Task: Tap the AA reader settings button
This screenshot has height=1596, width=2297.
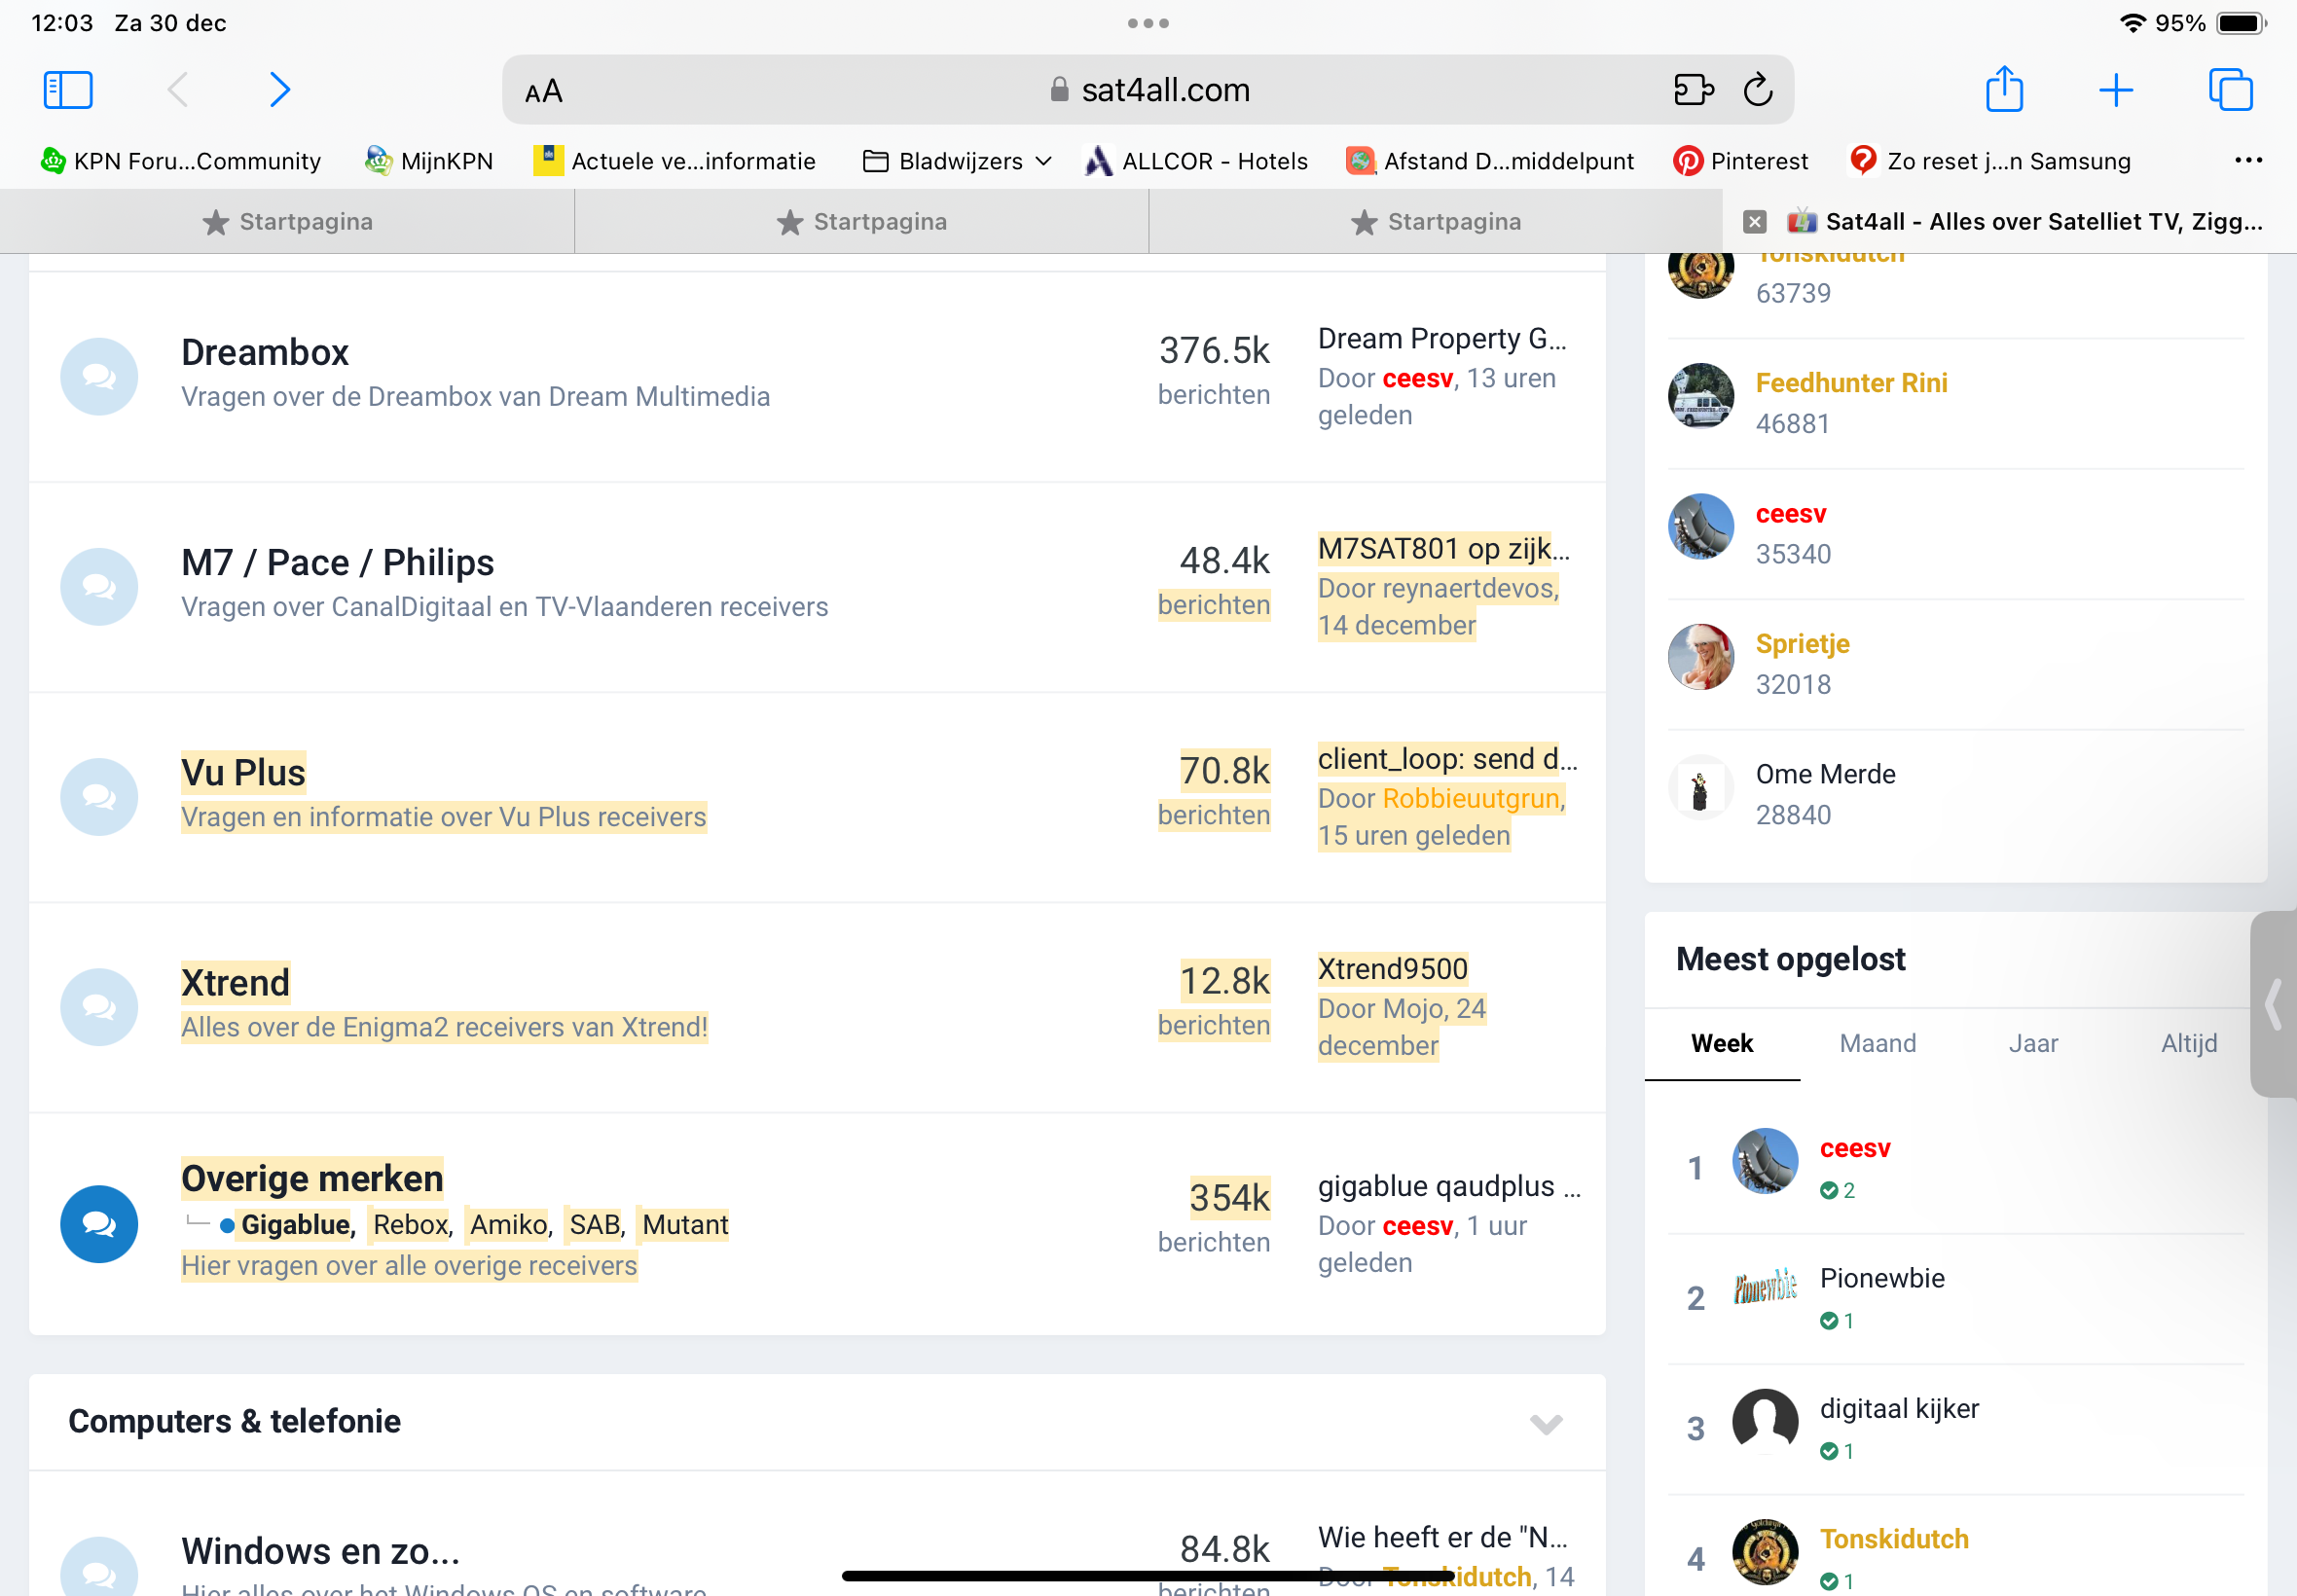Action: (x=544, y=92)
